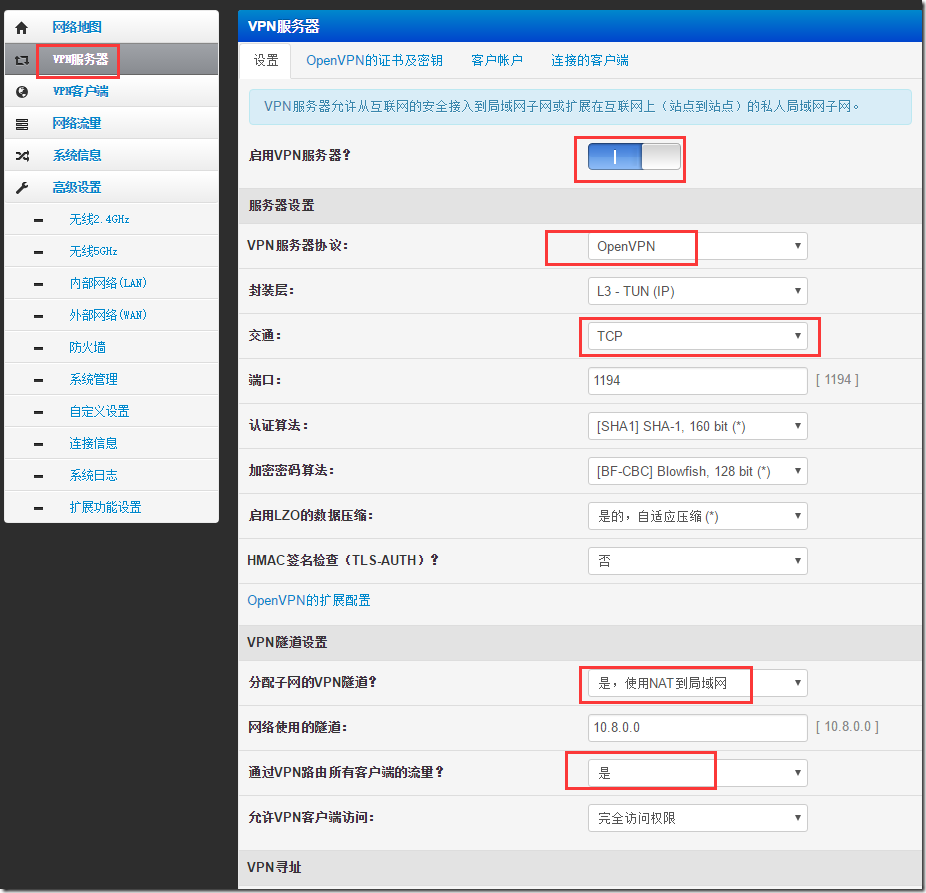Switch to the OpenVPN的证书及密钥 tab
Viewport: 926px width, 893px height.
pyautogui.click(x=374, y=60)
